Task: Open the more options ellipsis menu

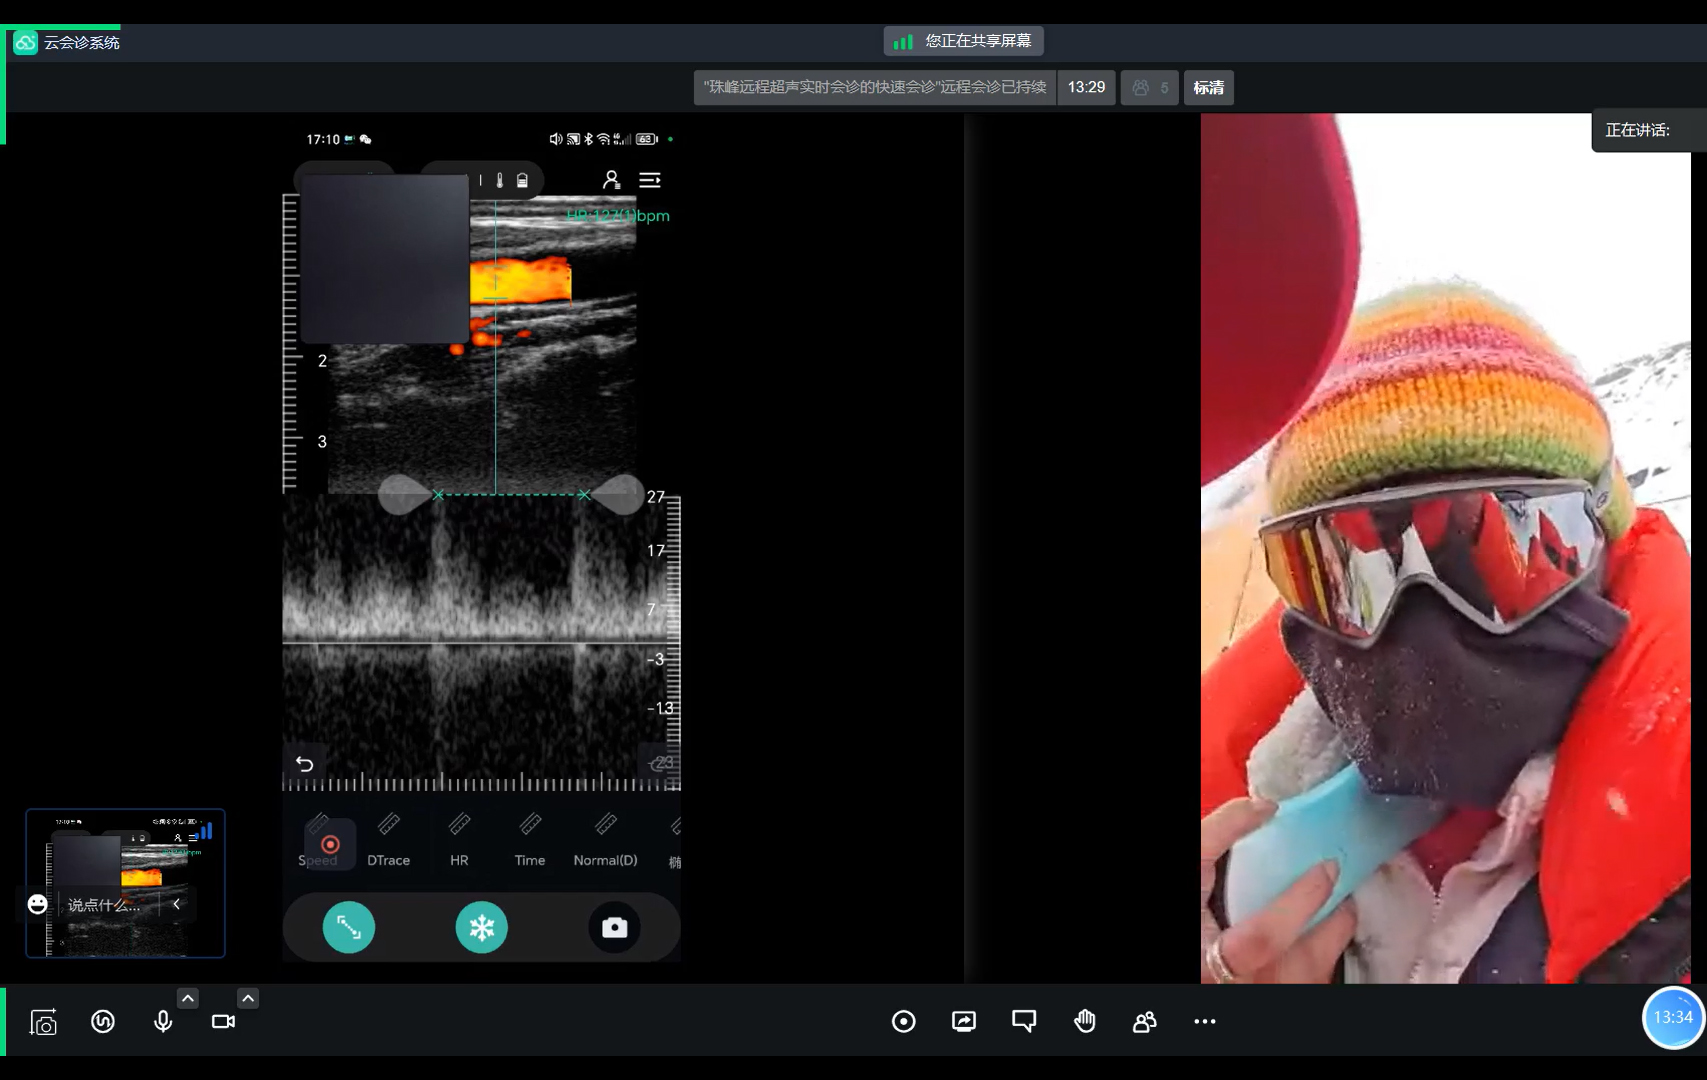Action: (1204, 1021)
